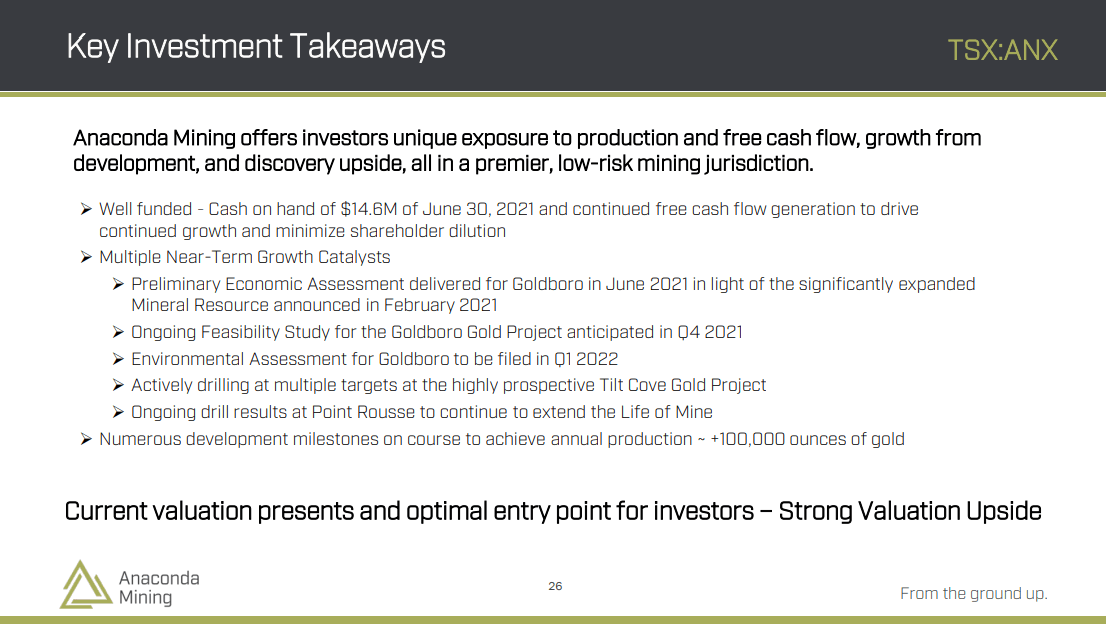The width and height of the screenshot is (1106, 624).
Task: Click the From the ground up tagline
Action: pos(973,594)
